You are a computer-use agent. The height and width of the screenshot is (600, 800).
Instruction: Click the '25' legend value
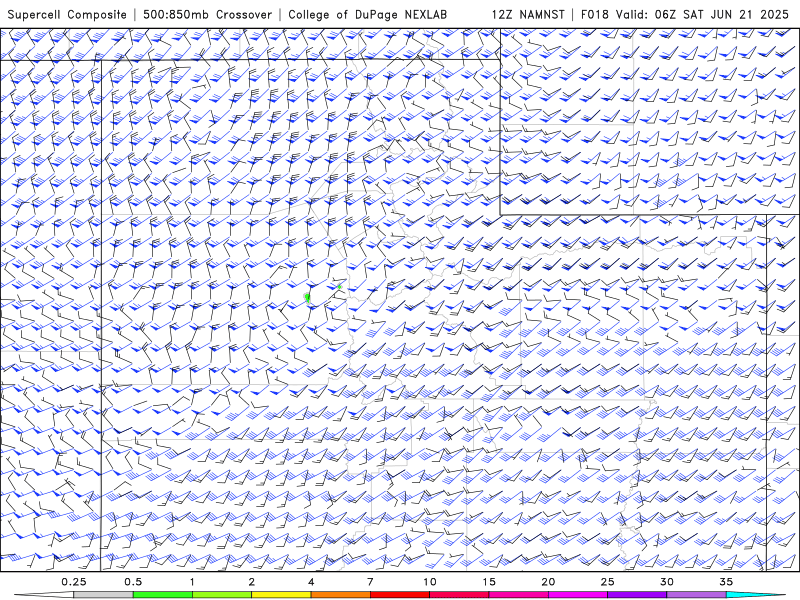coord(608,582)
